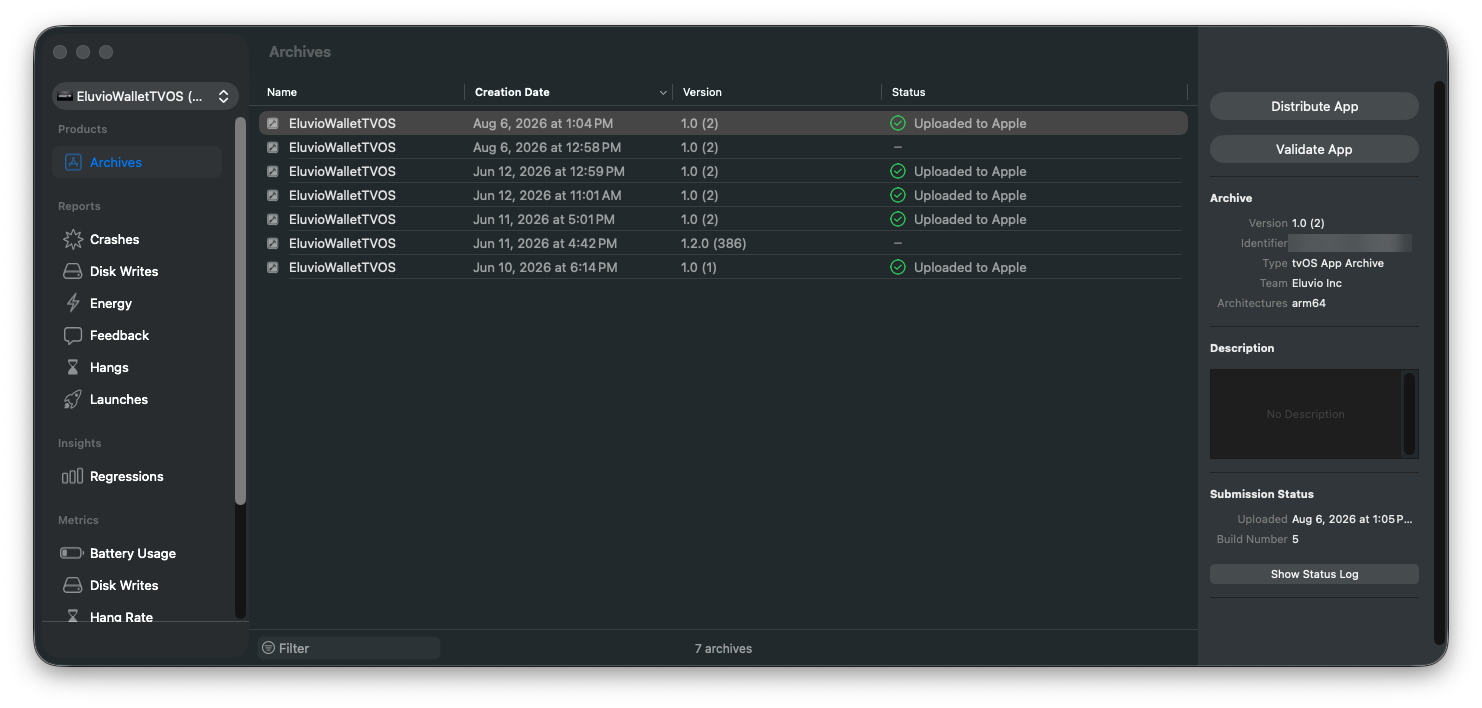Click the Regressions bar chart icon
The image size is (1482, 708).
tap(72, 476)
